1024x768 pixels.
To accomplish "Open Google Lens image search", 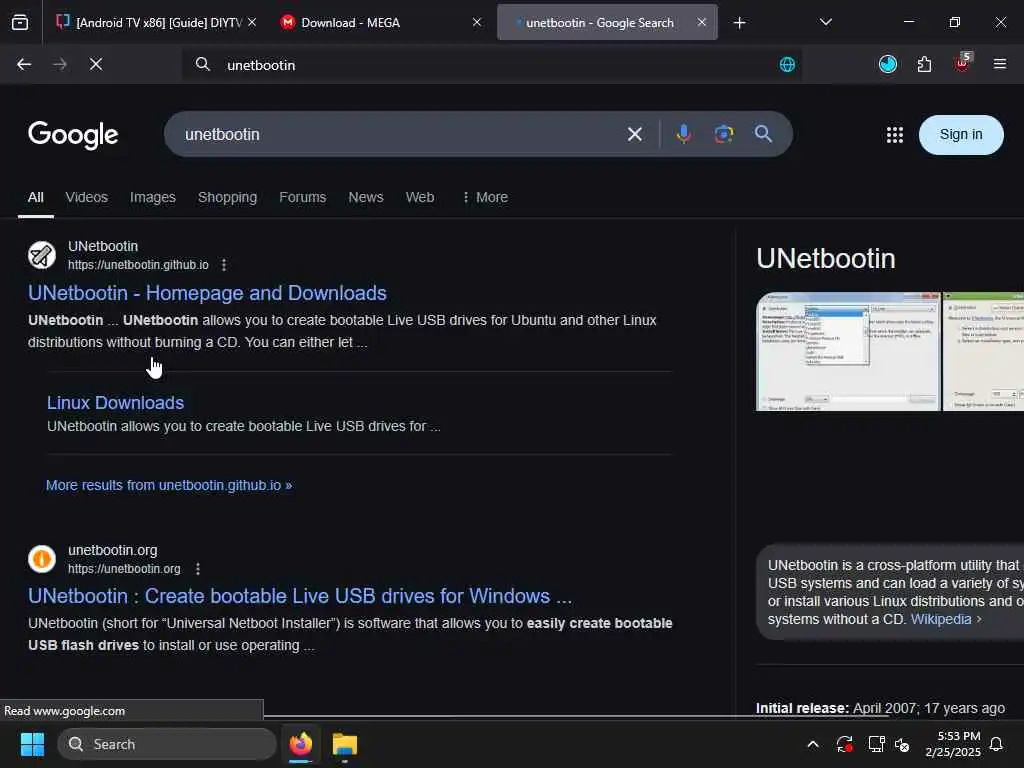I will [x=724, y=134].
